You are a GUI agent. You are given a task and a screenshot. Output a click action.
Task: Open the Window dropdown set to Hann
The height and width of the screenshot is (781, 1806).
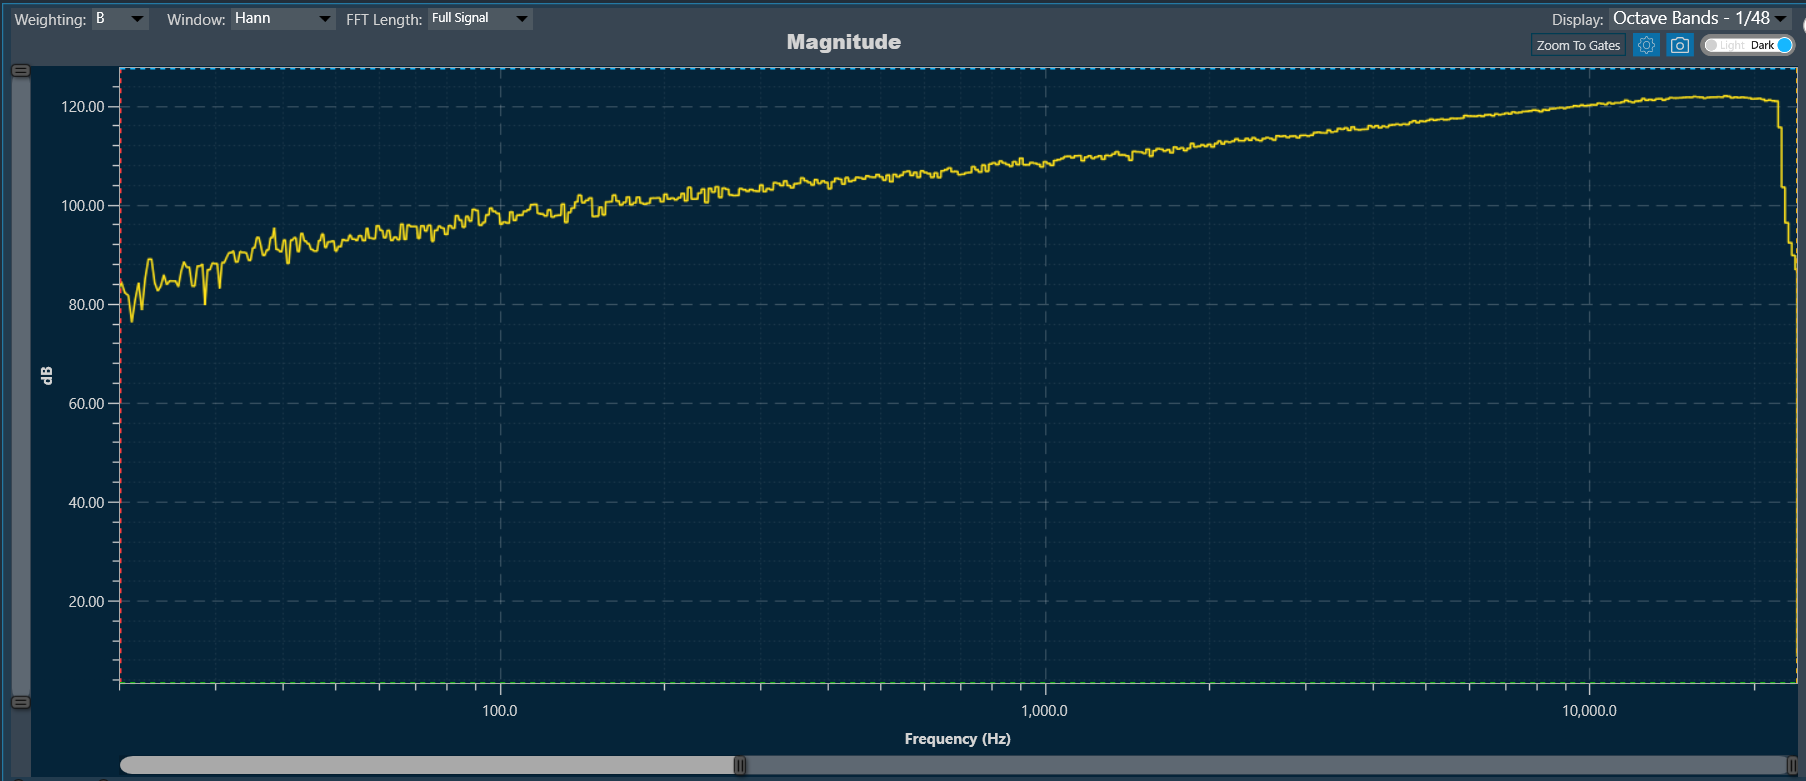[283, 19]
